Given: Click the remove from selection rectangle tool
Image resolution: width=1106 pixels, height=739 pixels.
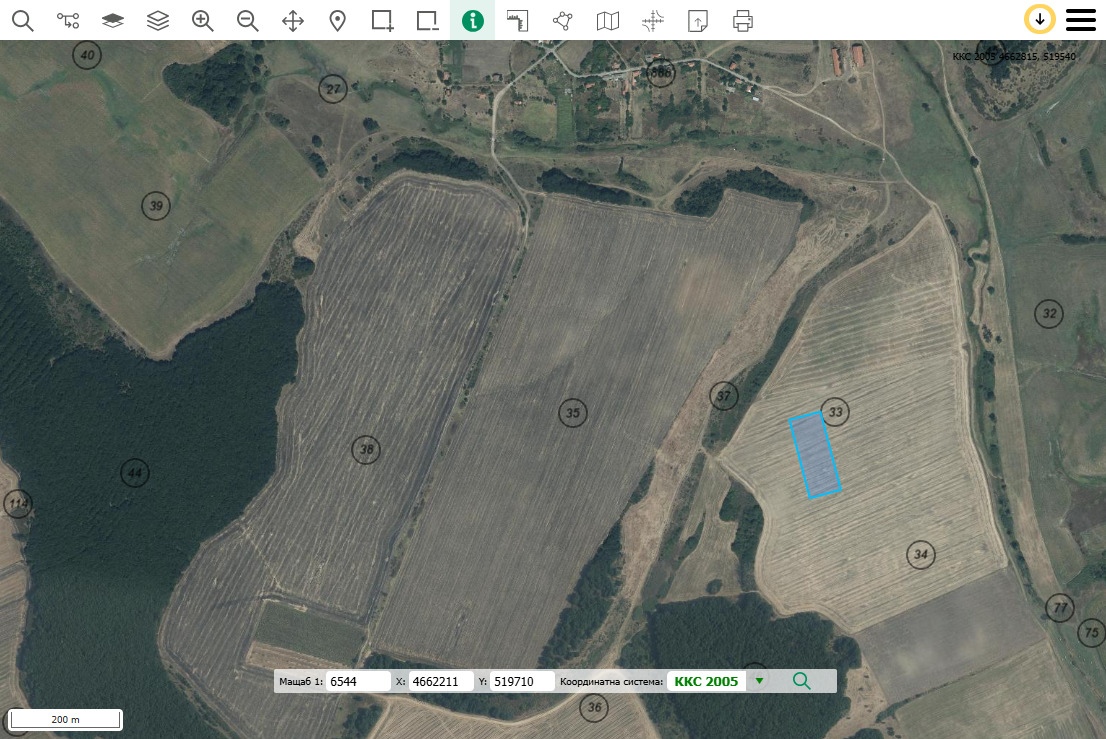Looking at the screenshot, I should (x=428, y=20).
